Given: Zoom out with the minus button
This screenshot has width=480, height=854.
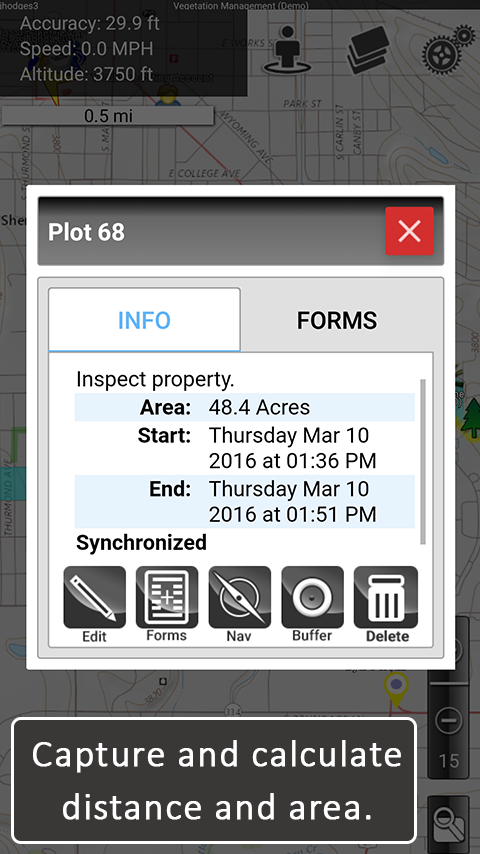Looking at the screenshot, I should click(x=448, y=721).
